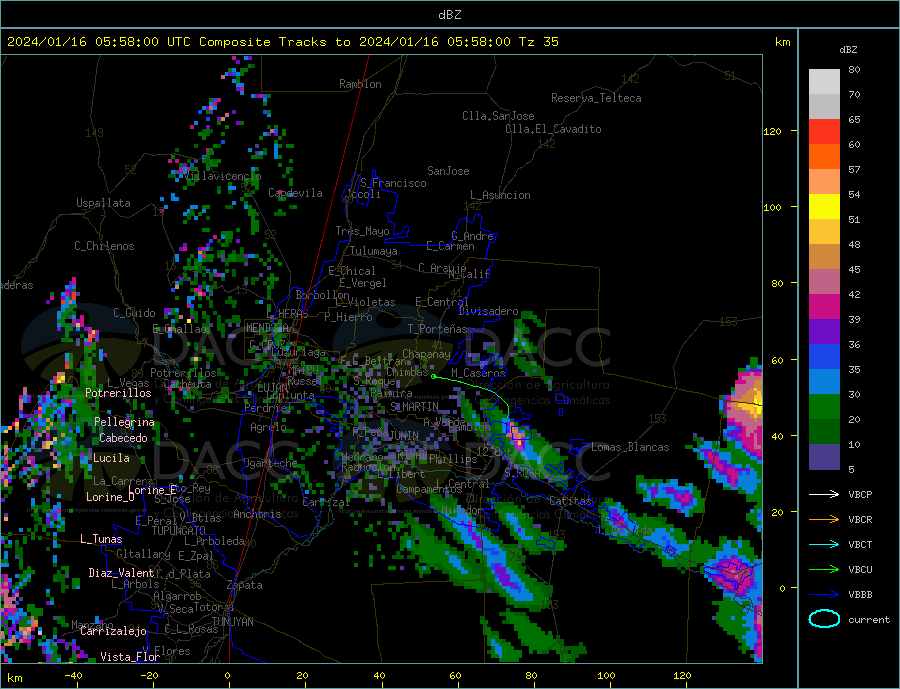Click the 'Chapanay' place label
The width and height of the screenshot is (900, 689).
click(x=426, y=354)
